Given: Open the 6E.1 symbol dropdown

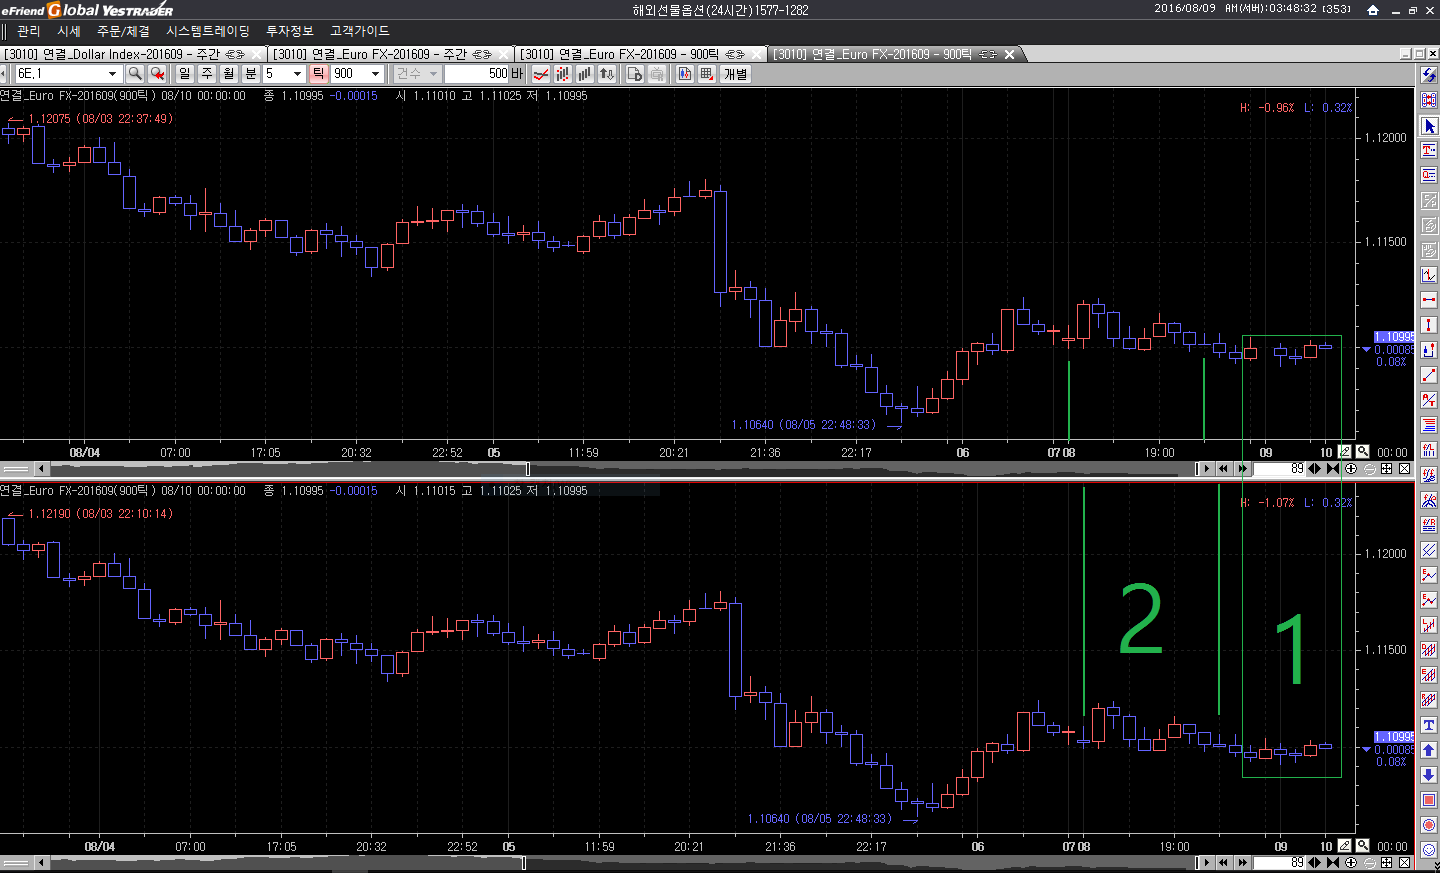Looking at the screenshot, I should (x=112, y=74).
